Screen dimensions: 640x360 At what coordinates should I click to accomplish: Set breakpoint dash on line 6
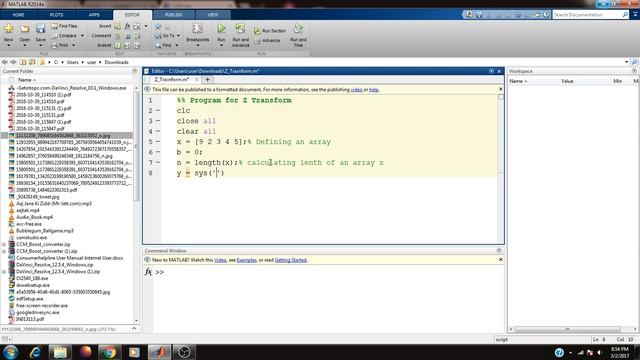click(158, 152)
